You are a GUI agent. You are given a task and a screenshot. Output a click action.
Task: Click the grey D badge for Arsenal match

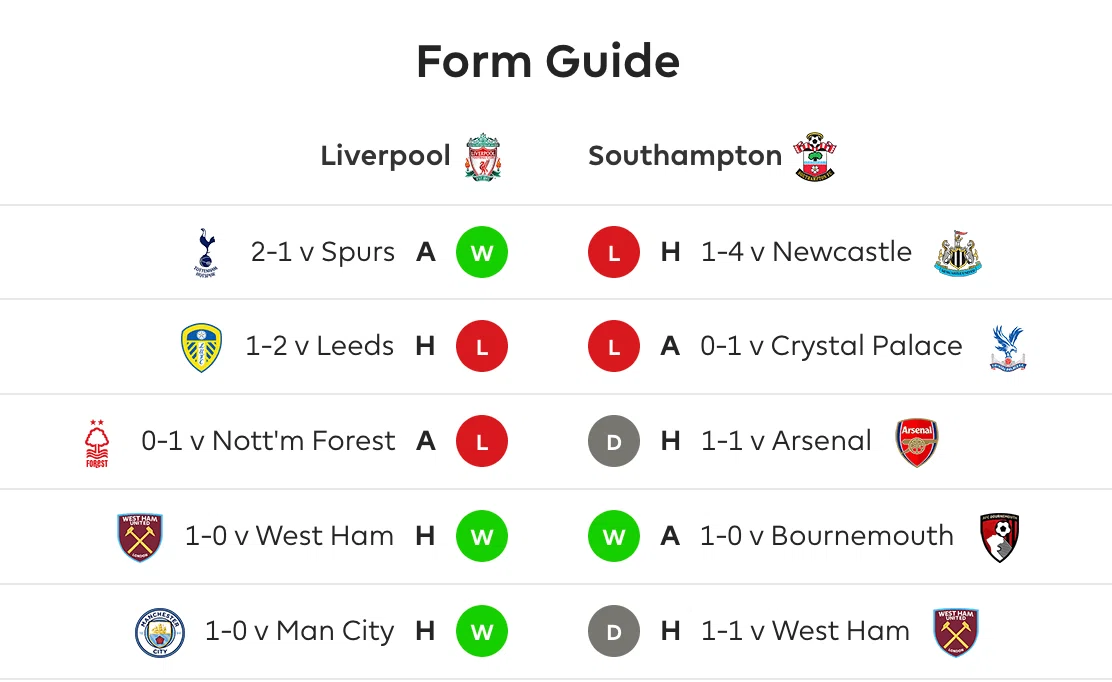pyautogui.click(x=614, y=441)
